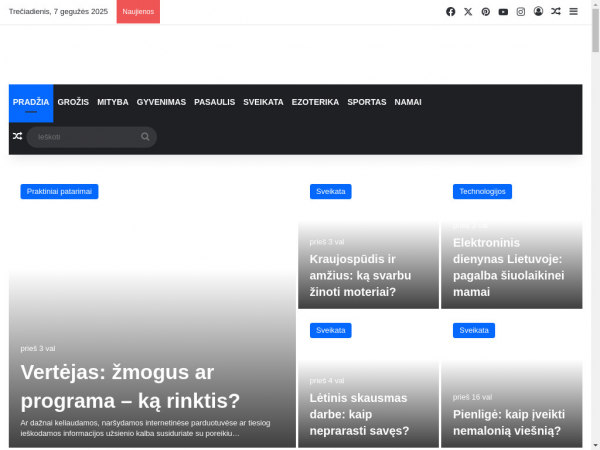Open the X (Twitter) social link
Viewport: 600px width, 450px height.
click(x=468, y=12)
